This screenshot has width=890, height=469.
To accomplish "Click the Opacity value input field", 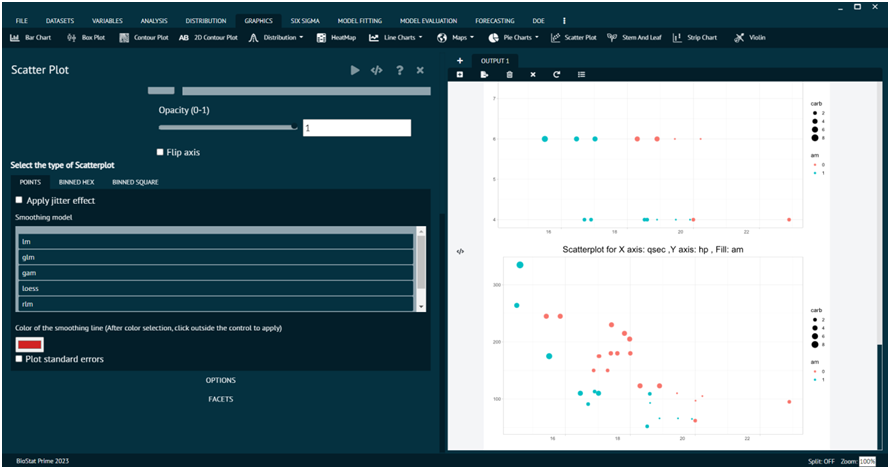I will pyautogui.click(x=356, y=128).
